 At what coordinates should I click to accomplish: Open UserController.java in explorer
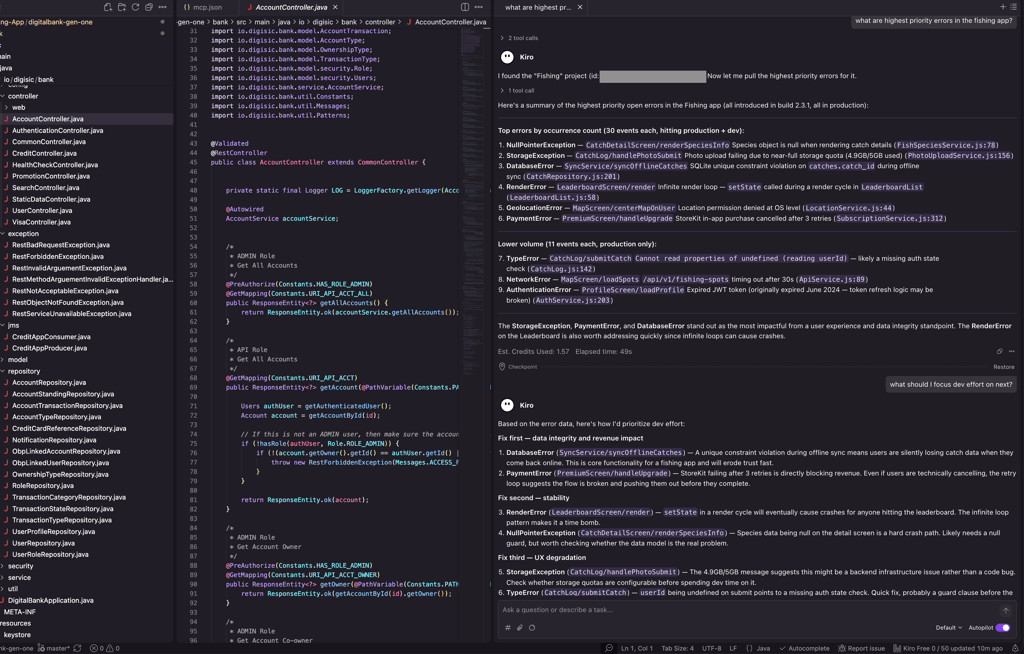point(42,210)
